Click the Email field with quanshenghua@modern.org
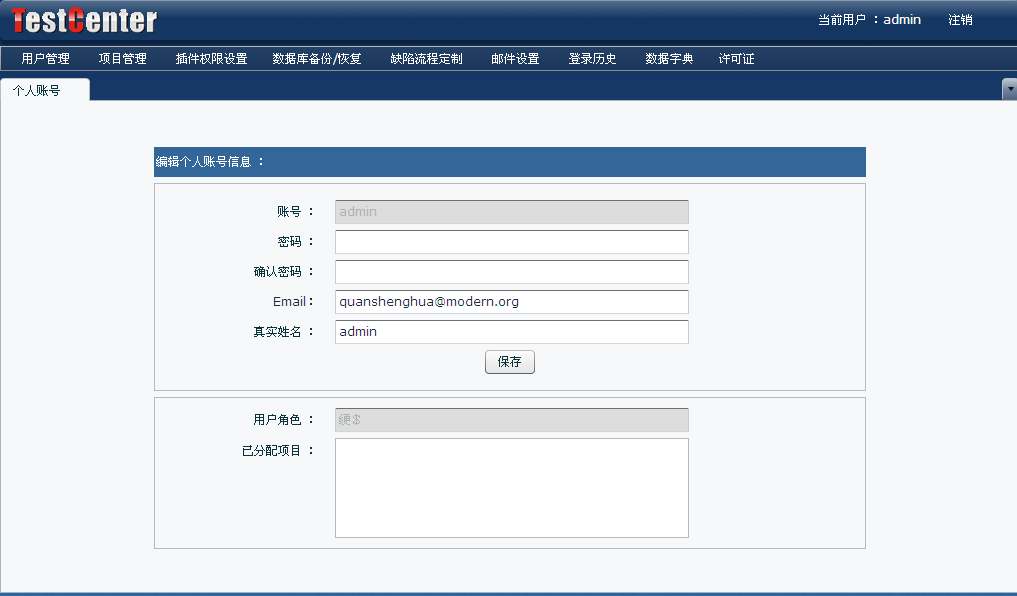 [x=511, y=302]
